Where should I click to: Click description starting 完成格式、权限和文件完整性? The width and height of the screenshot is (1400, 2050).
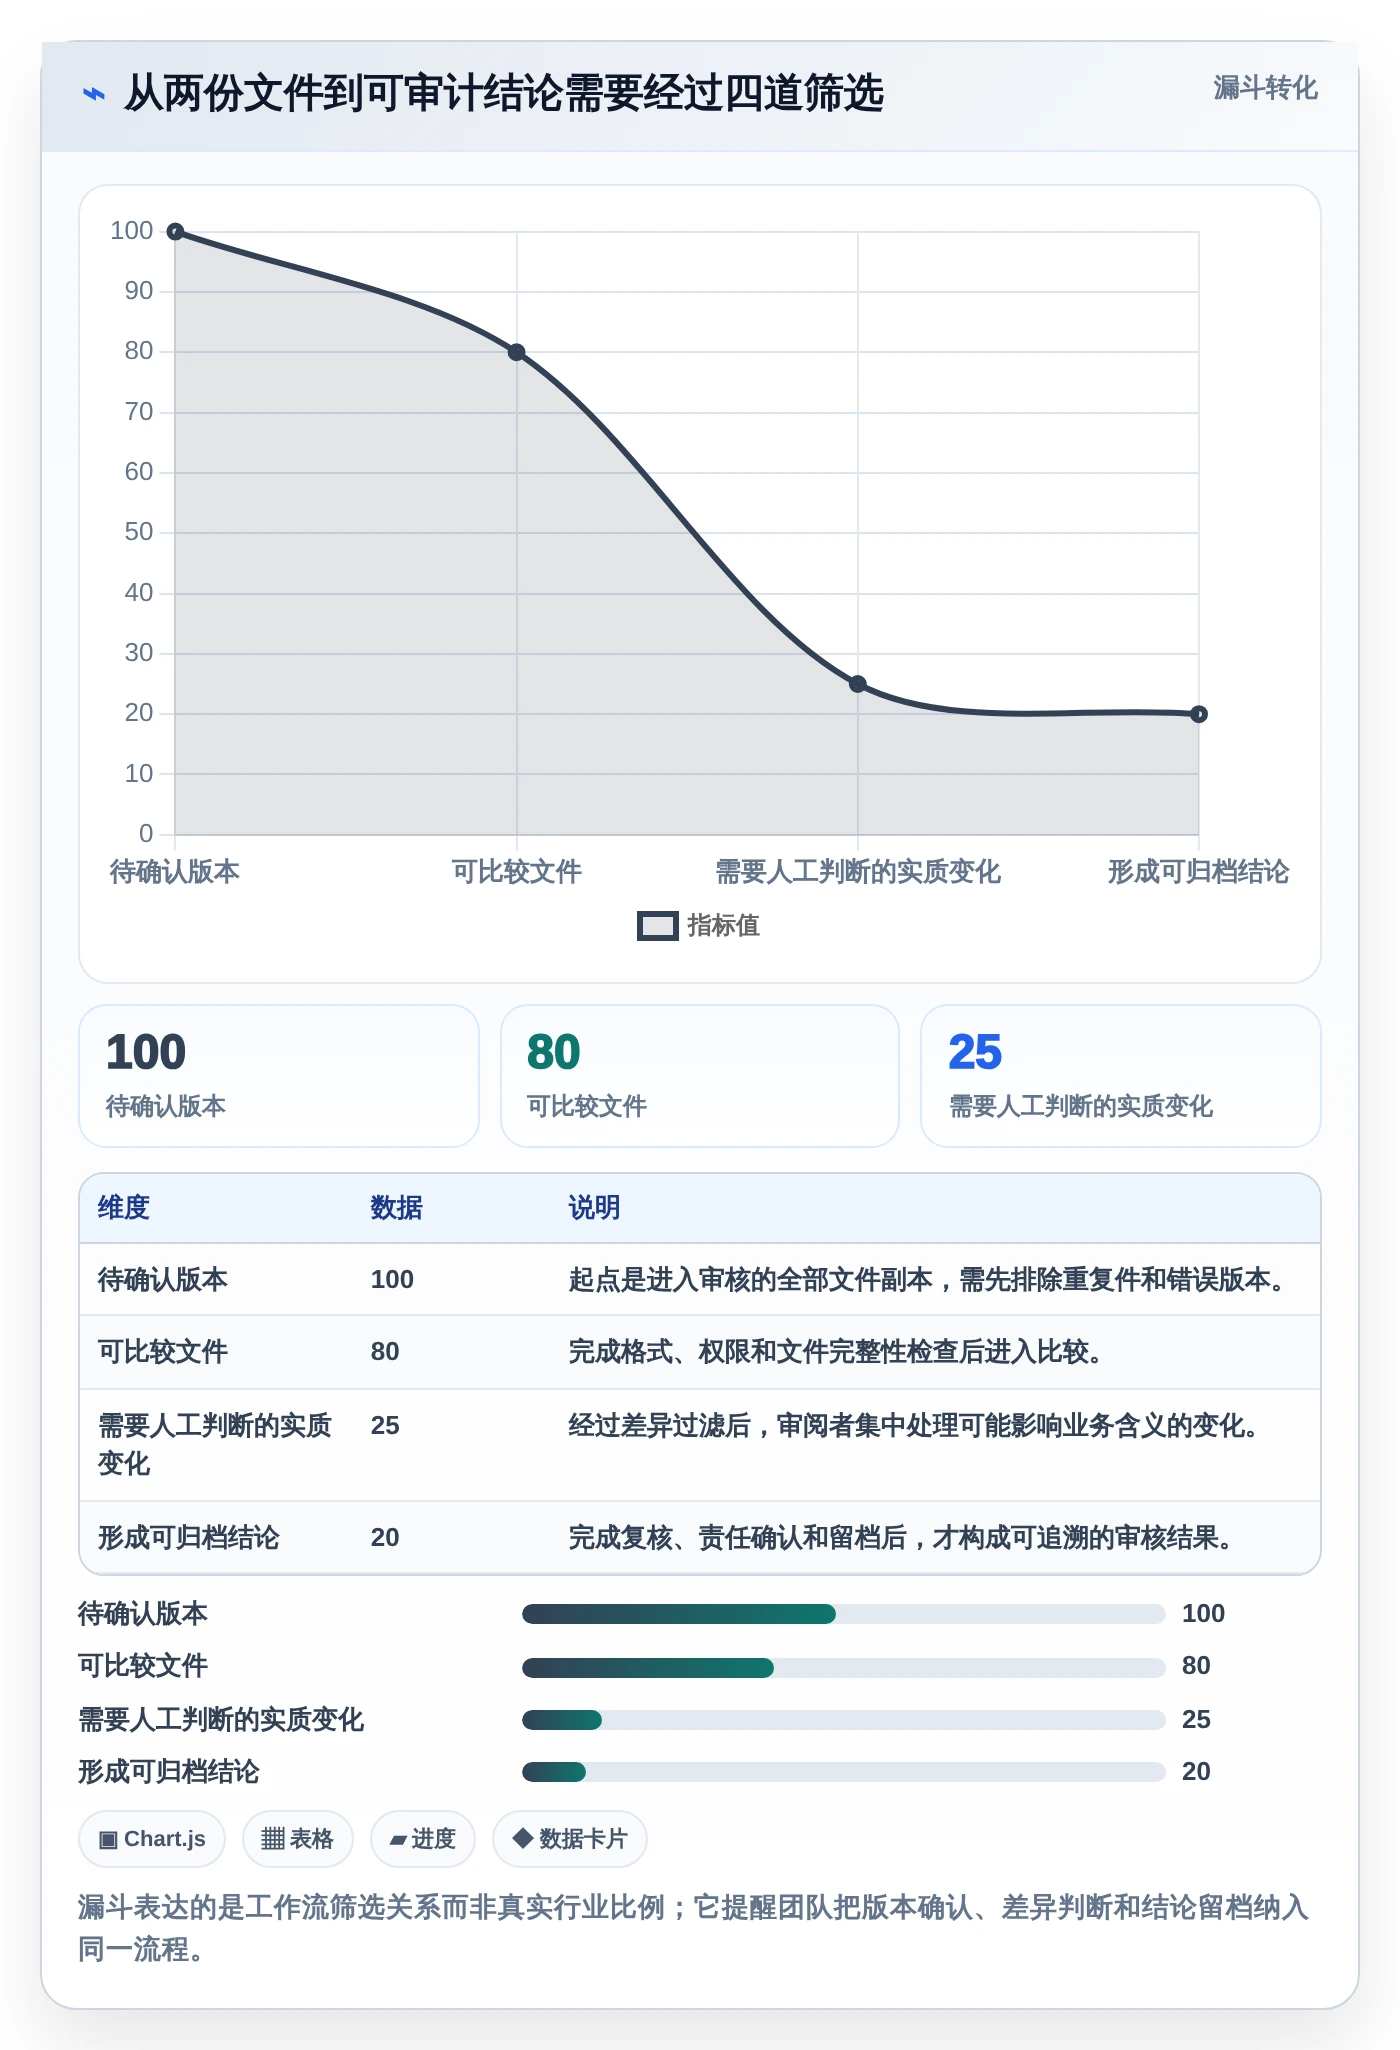point(839,1352)
